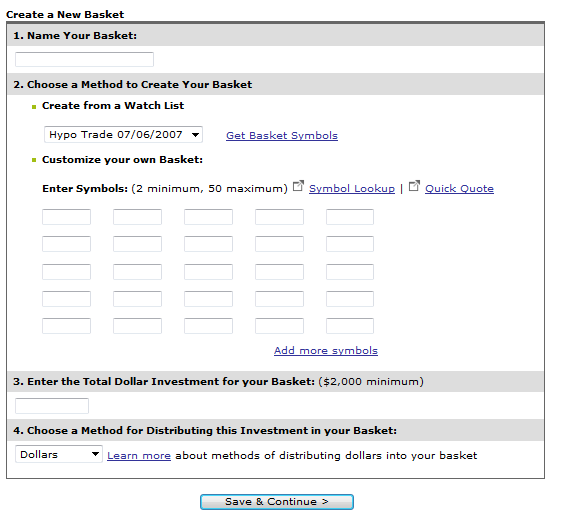Viewport: 563px width, 523px height.
Task: Click the 'Create a New Basket' title
Action: click(x=65, y=14)
